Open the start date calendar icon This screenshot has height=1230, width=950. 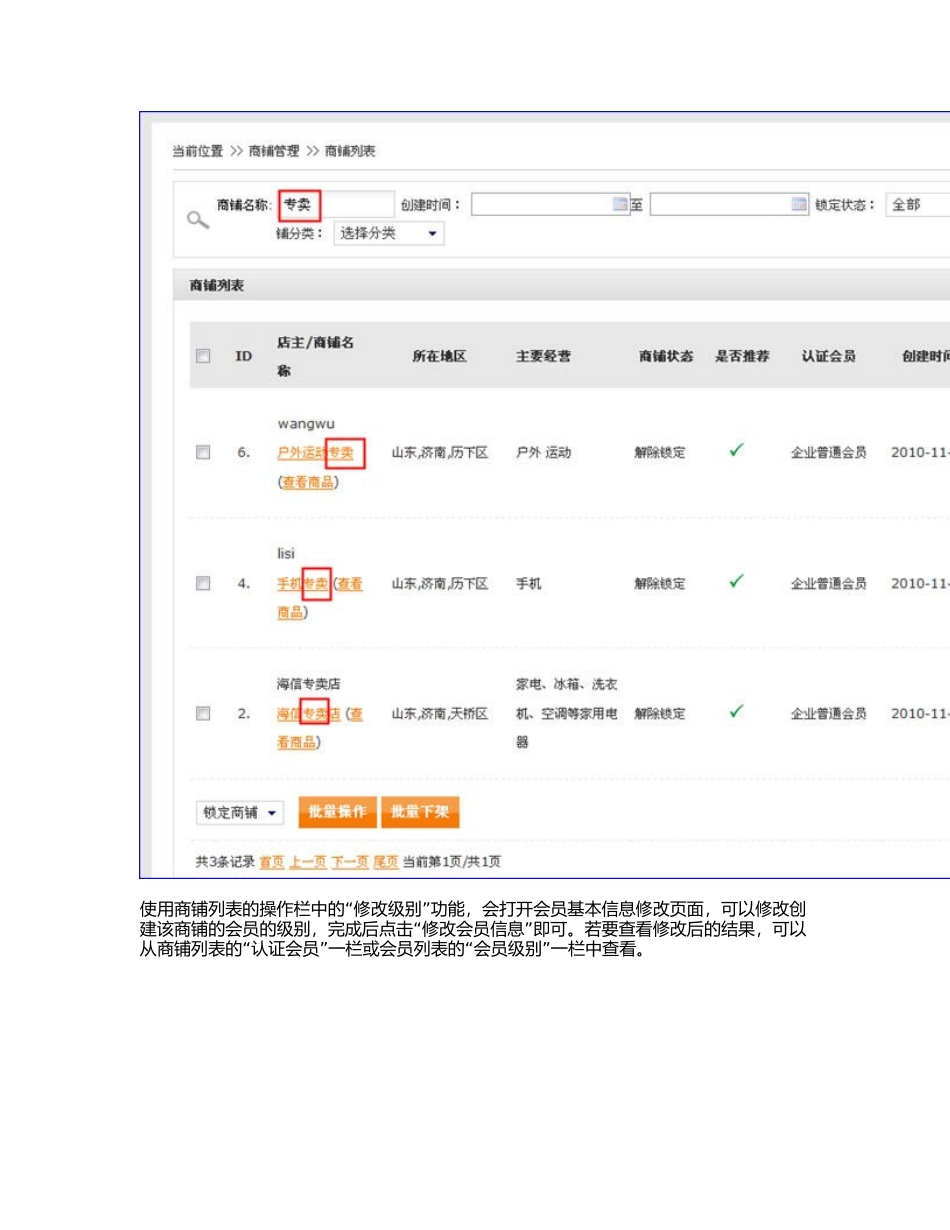coord(620,205)
